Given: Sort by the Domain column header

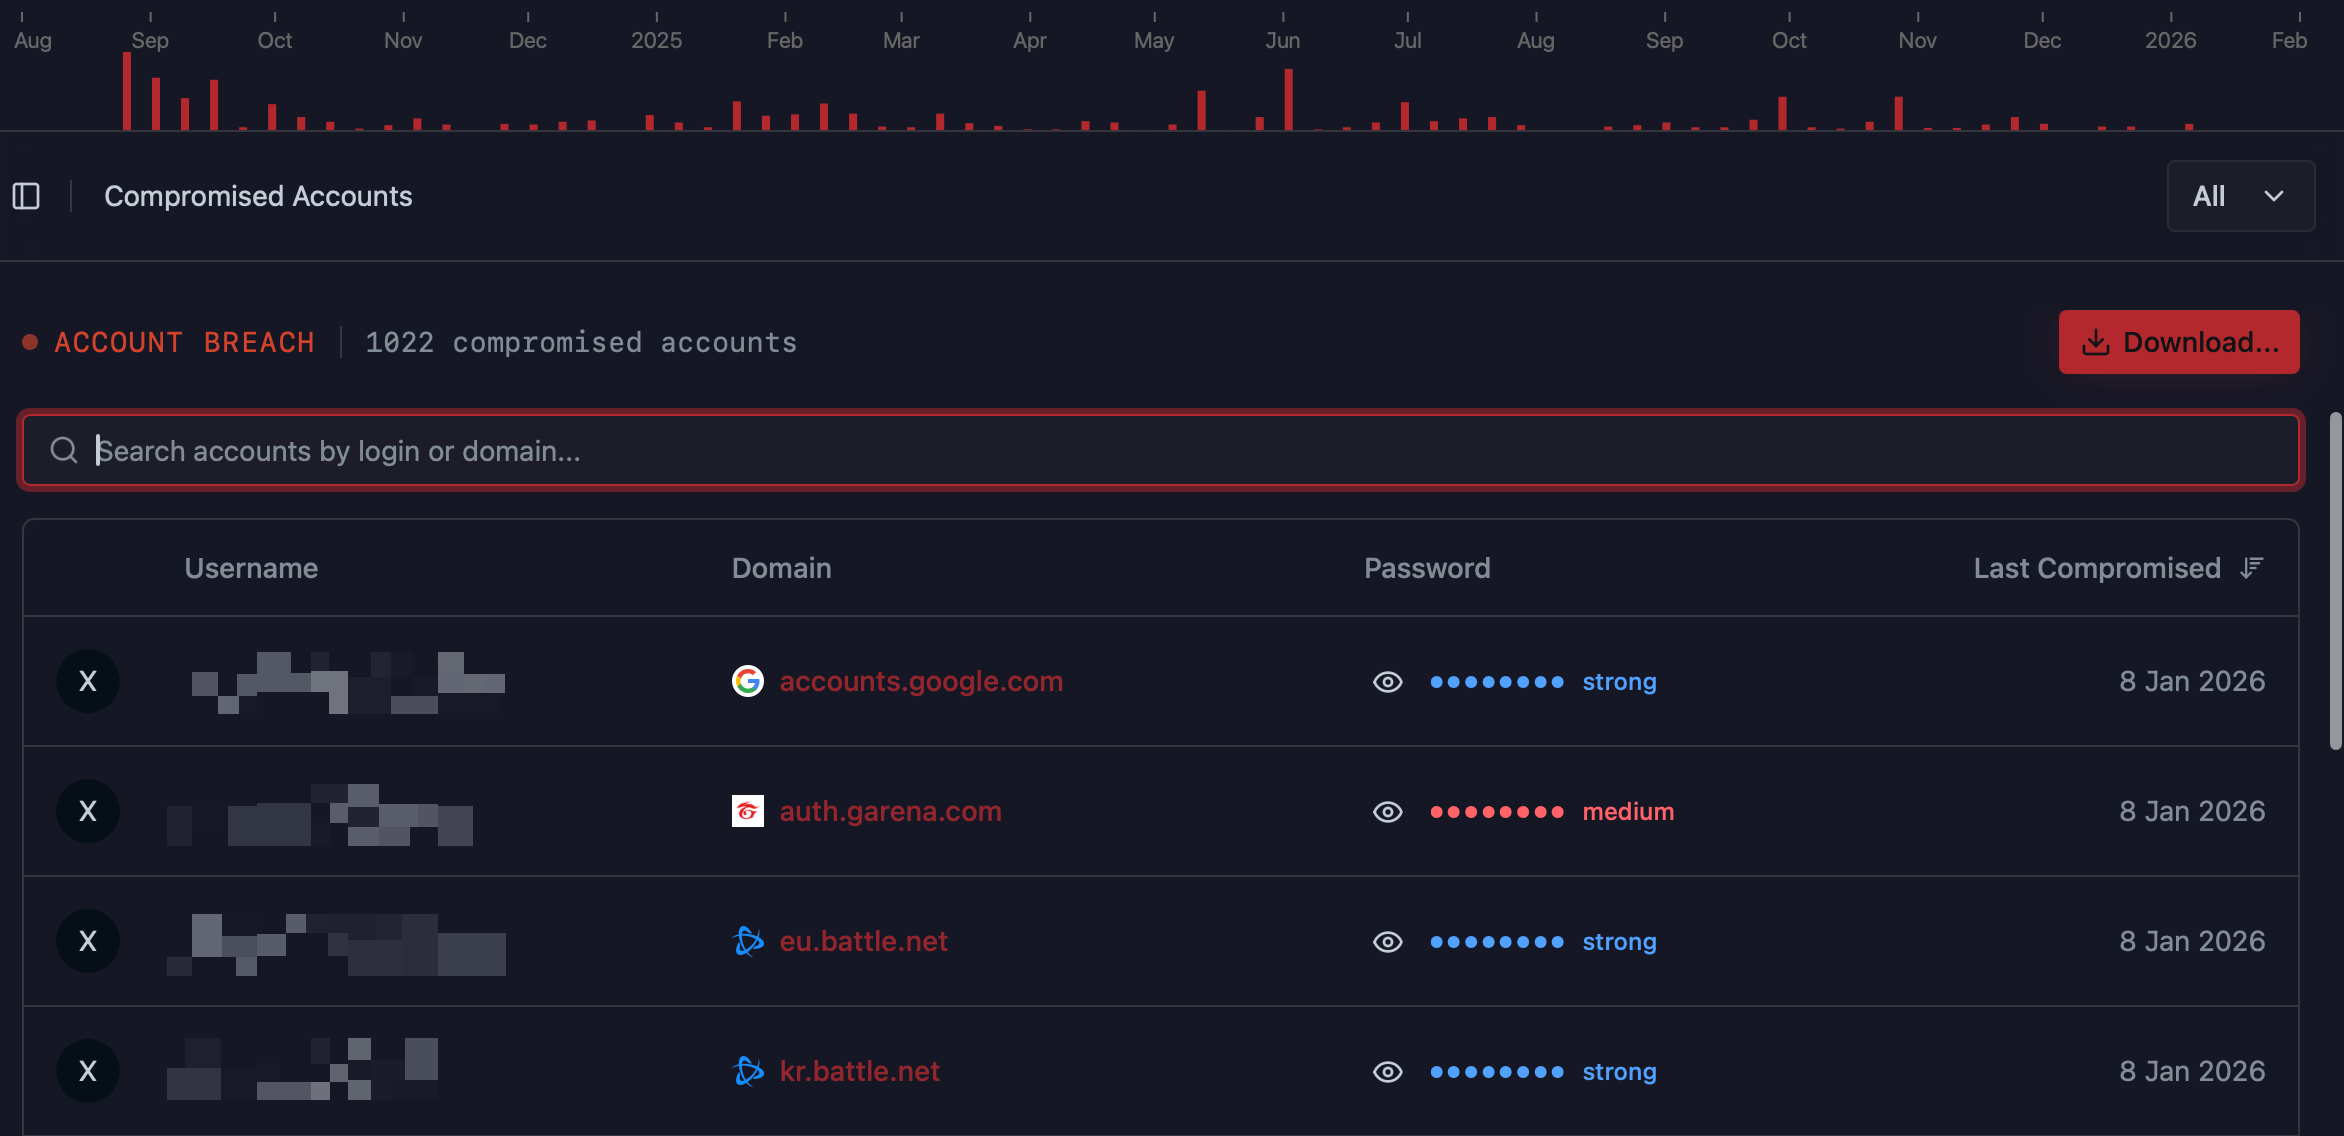Looking at the screenshot, I should pos(781,568).
